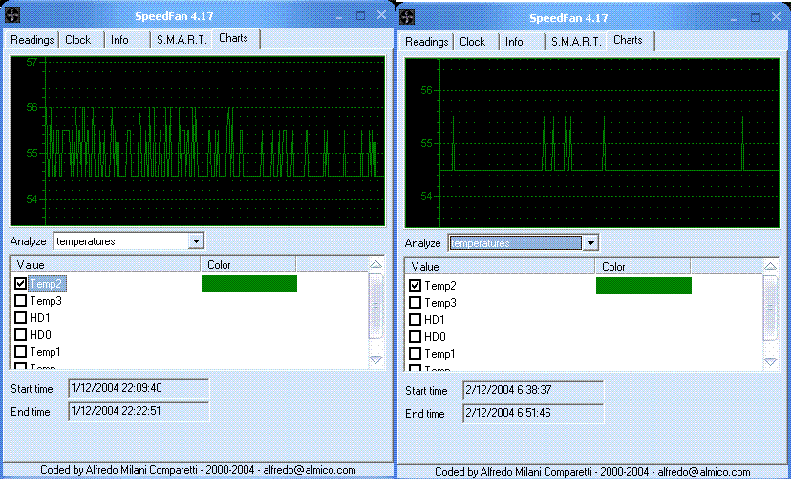Tick HD0 checkbox in the left window
The height and width of the screenshot is (479, 792).
[20, 334]
